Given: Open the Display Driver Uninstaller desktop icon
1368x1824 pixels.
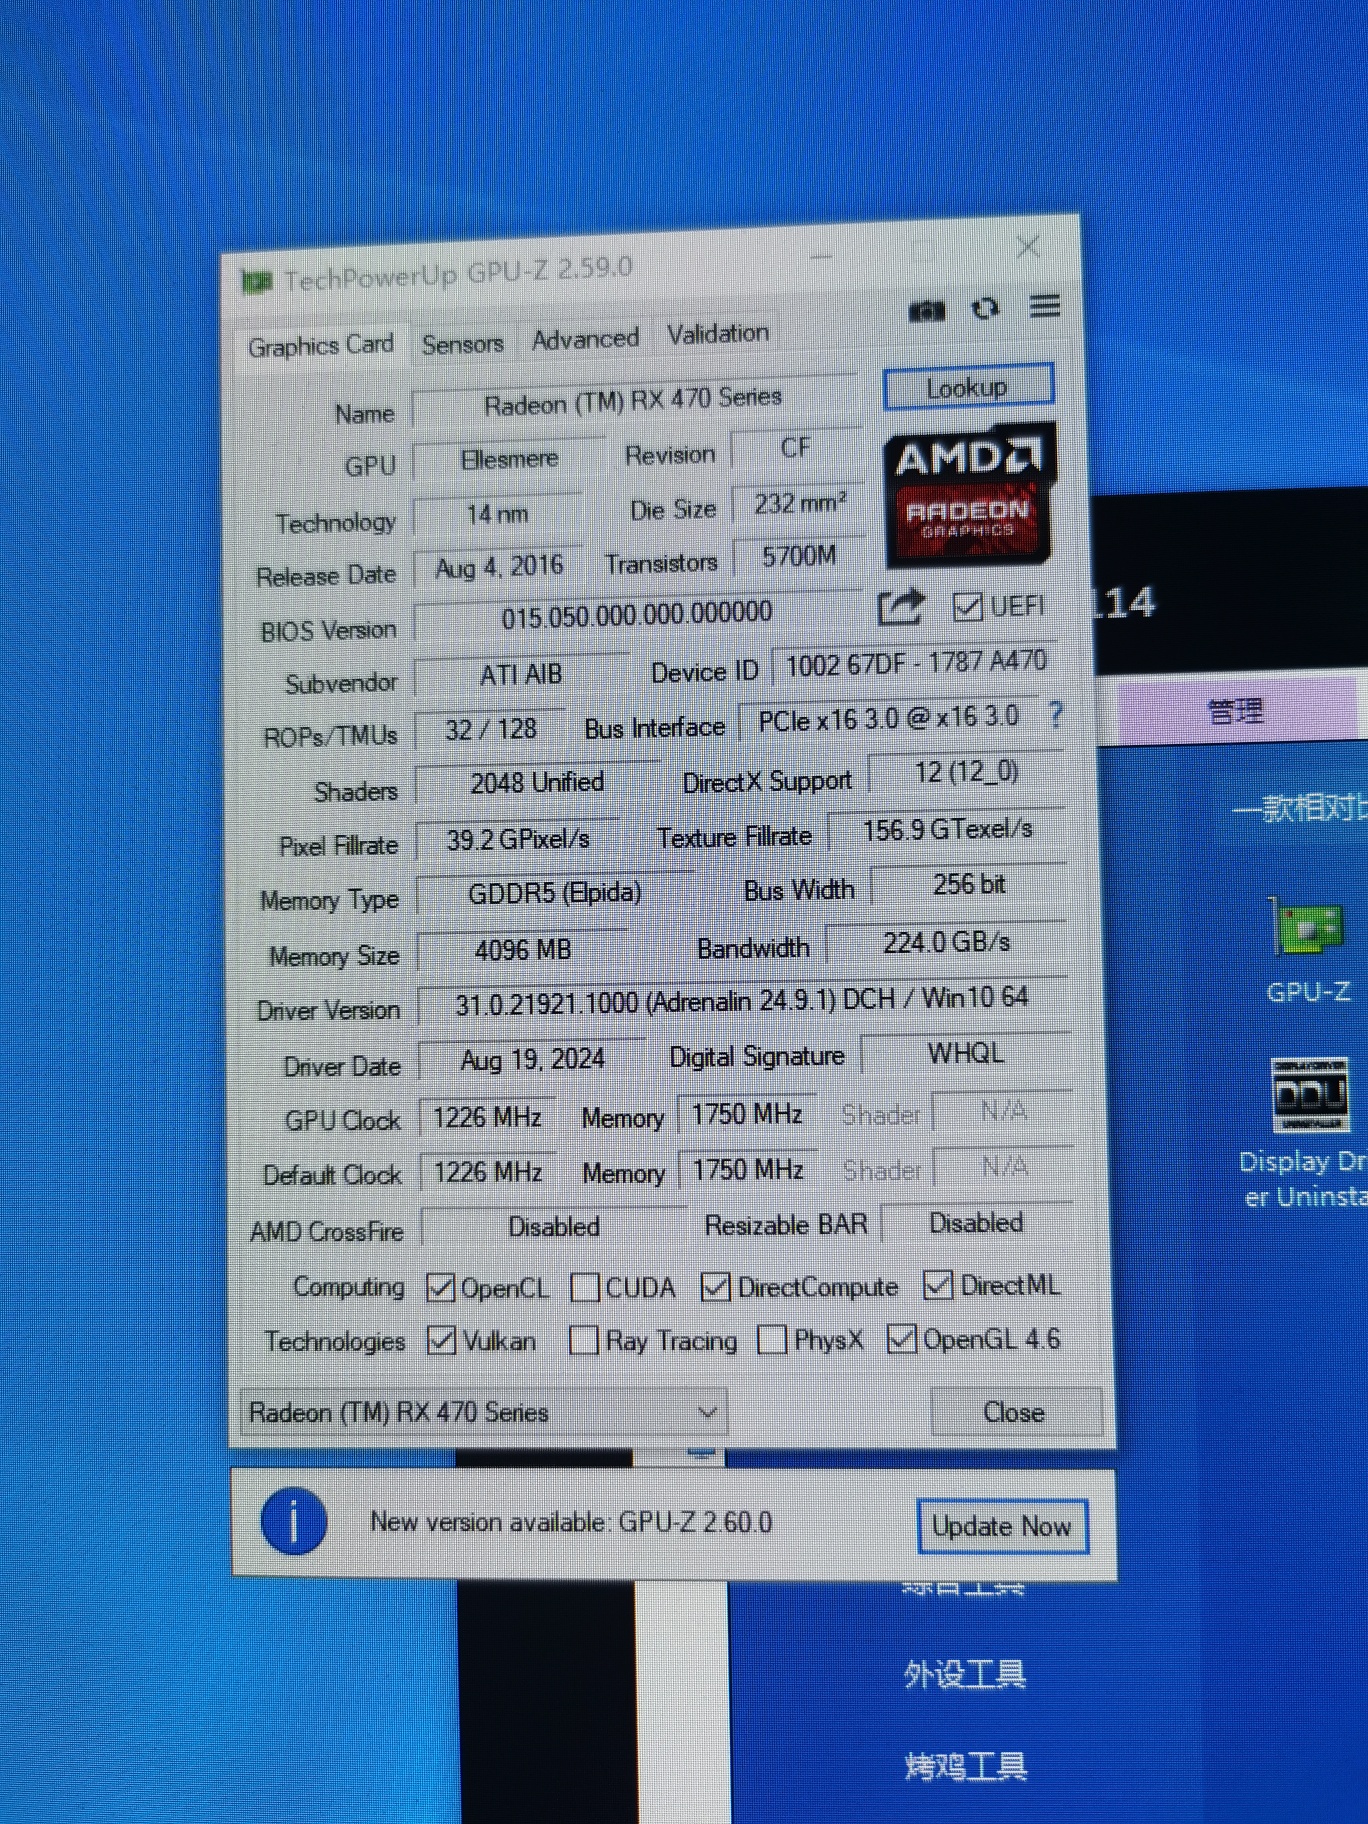Looking at the screenshot, I should tap(1309, 1128).
